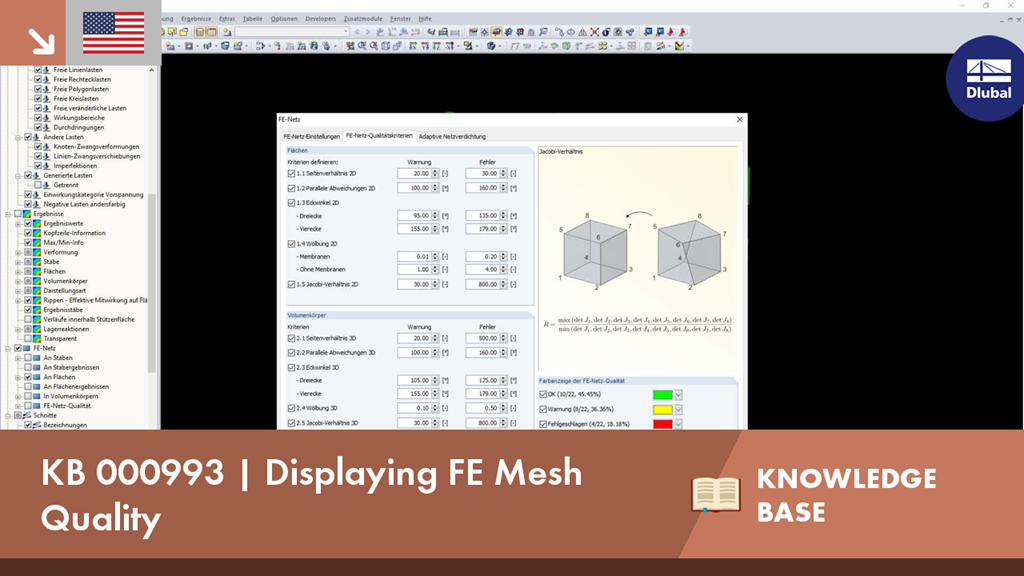Click the rainbow icon beside Stäbe
Image resolution: width=1024 pixels, height=576 pixels.
coord(37,262)
